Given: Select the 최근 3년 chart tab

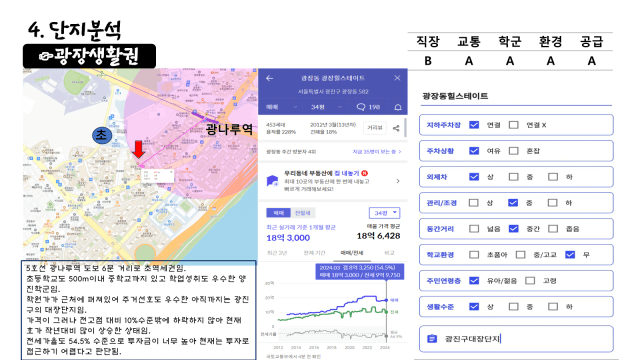Looking at the screenshot, I should click(x=277, y=253).
